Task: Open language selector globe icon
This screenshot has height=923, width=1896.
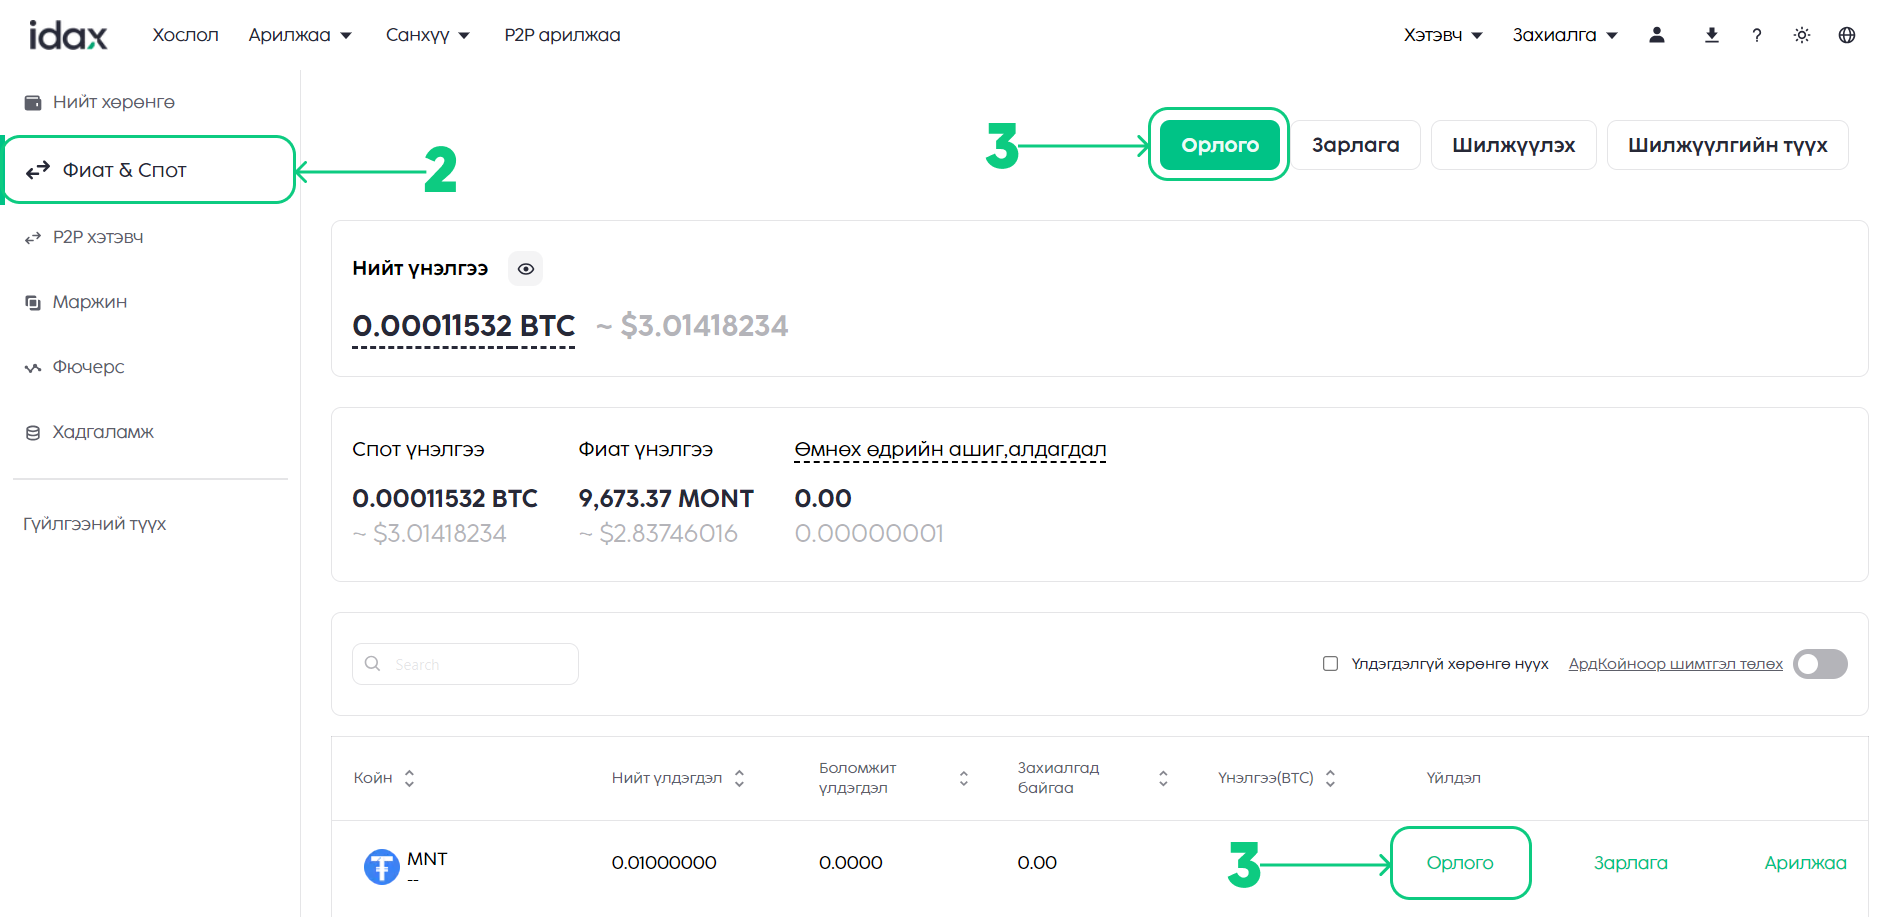Action: click(x=1846, y=35)
